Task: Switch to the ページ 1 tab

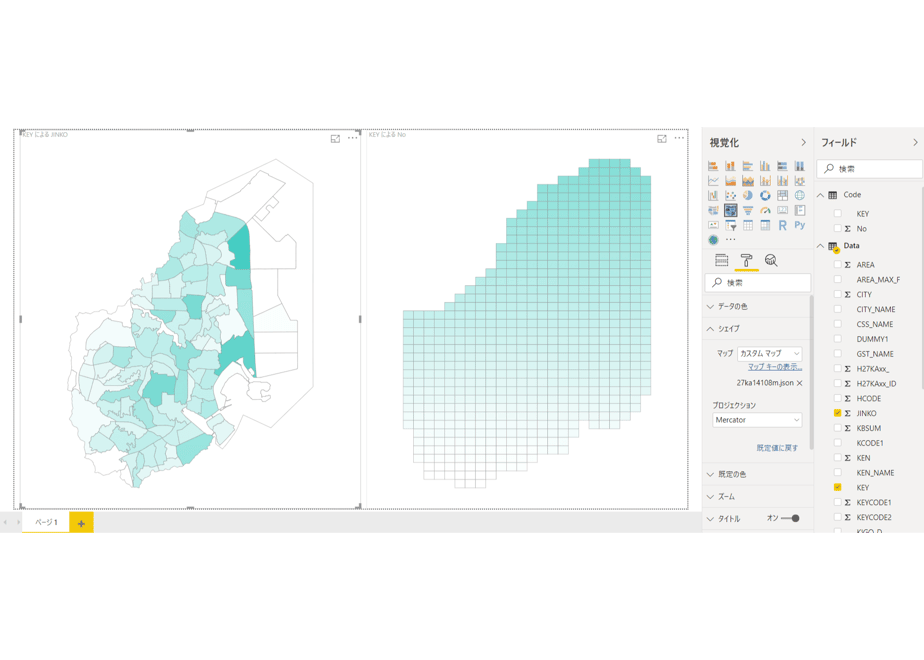Action: tap(46, 522)
